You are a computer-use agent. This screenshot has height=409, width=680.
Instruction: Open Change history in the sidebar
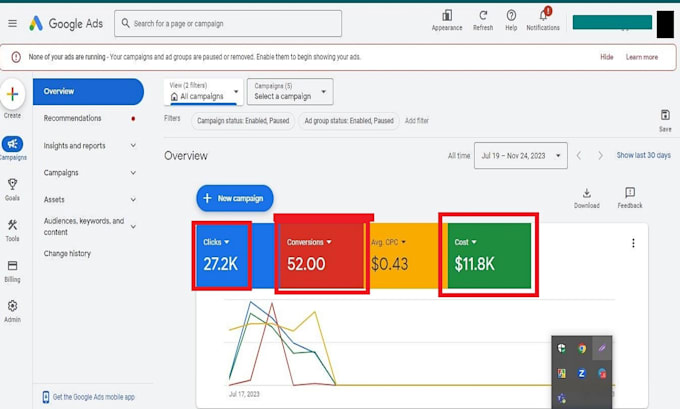pos(67,254)
